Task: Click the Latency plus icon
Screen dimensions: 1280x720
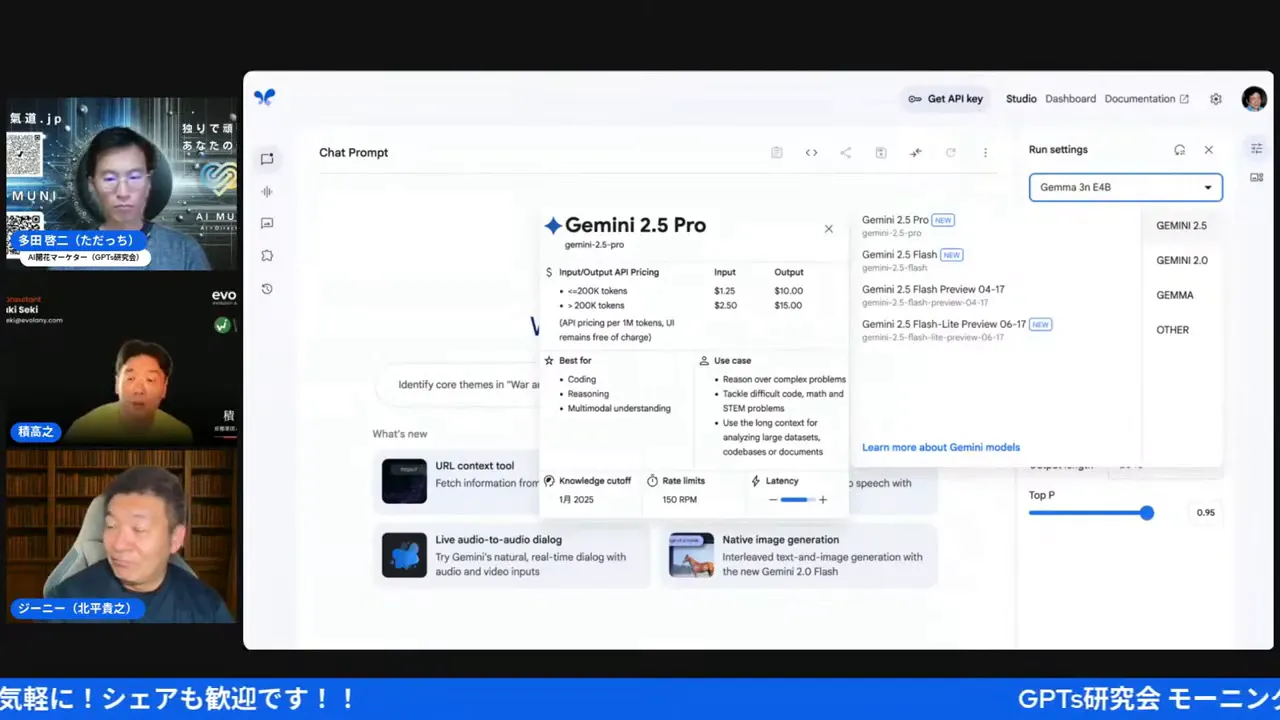Action: point(823,500)
